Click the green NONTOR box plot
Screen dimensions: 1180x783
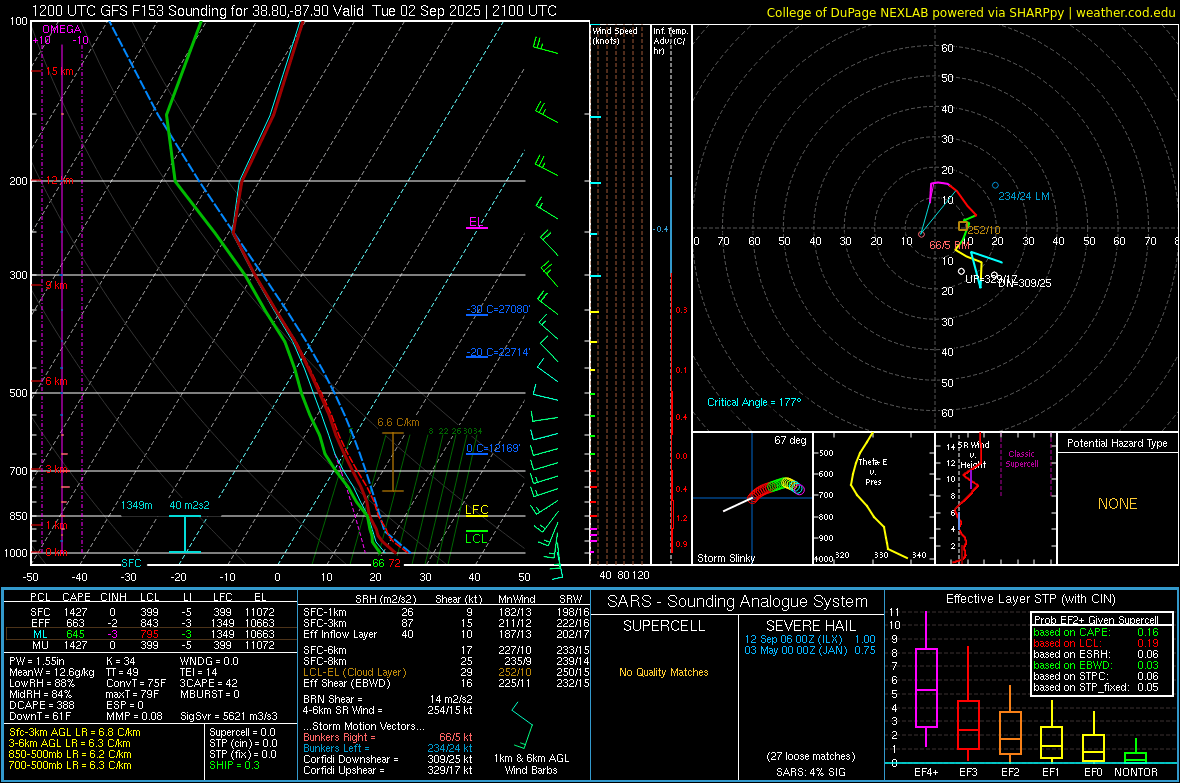tap(1135, 752)
